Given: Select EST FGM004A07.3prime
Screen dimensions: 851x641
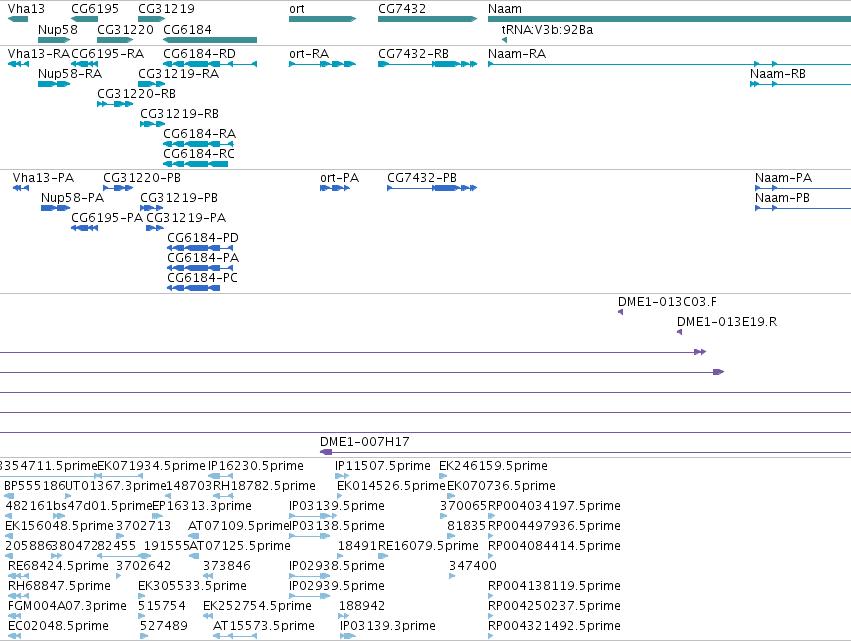Looking at the screenshot, I should pyautogui.click(x=67, y=606).
